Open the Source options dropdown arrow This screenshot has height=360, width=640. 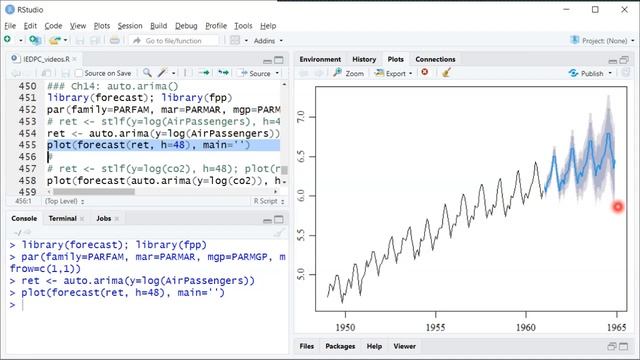coord(277,73)
